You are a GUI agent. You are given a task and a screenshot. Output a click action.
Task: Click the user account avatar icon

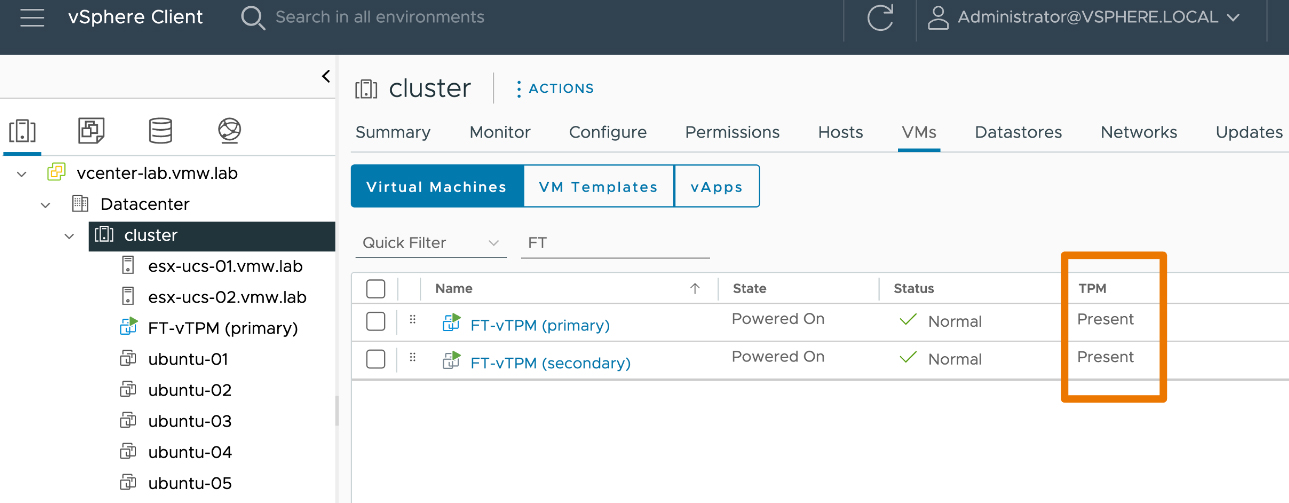(938, 17)
